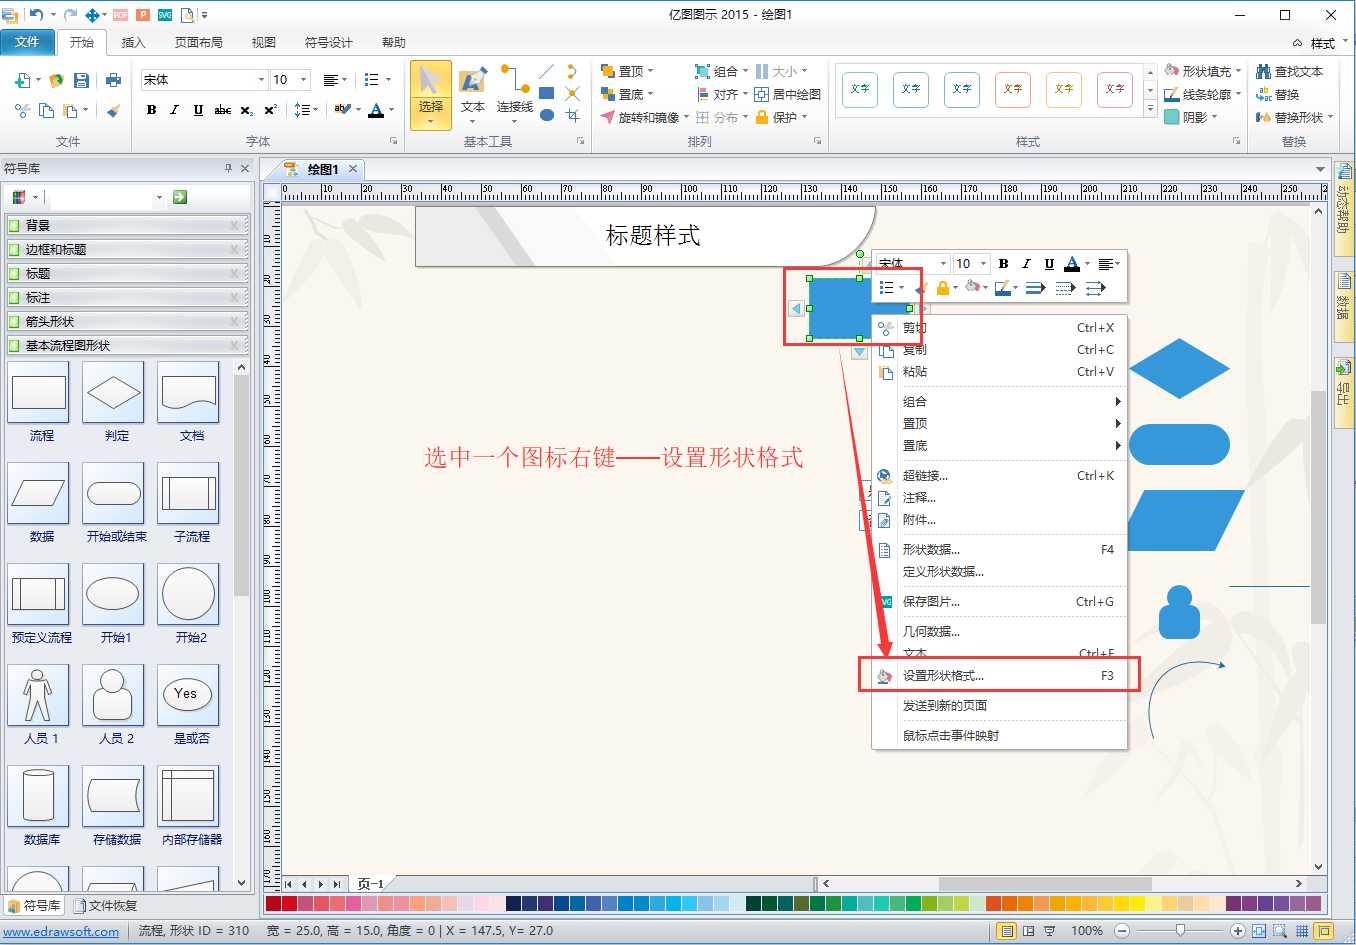Select the rectangle drawing tool in basic tools
1356x945 pixels.
pyautogui.click(x=546, y=93)
